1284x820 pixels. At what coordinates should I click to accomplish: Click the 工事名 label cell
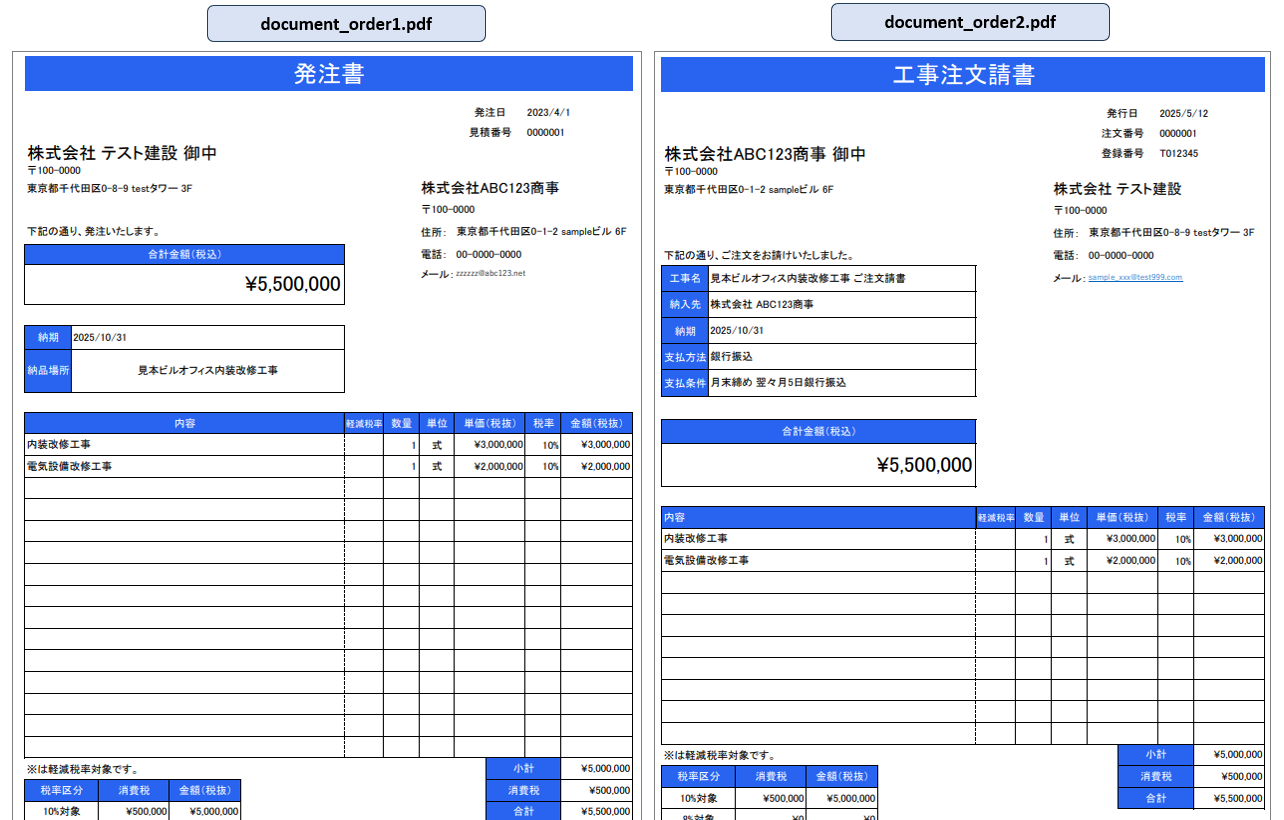(685, 278)
